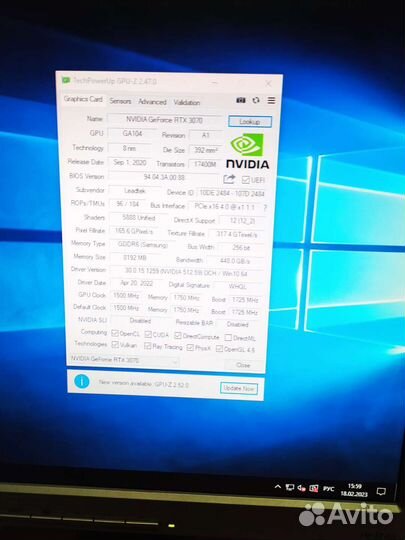The height and width of the screenshot is (540, 405).
Task: Click the Bus Interface PCIe field
Action: coord(224,207)
